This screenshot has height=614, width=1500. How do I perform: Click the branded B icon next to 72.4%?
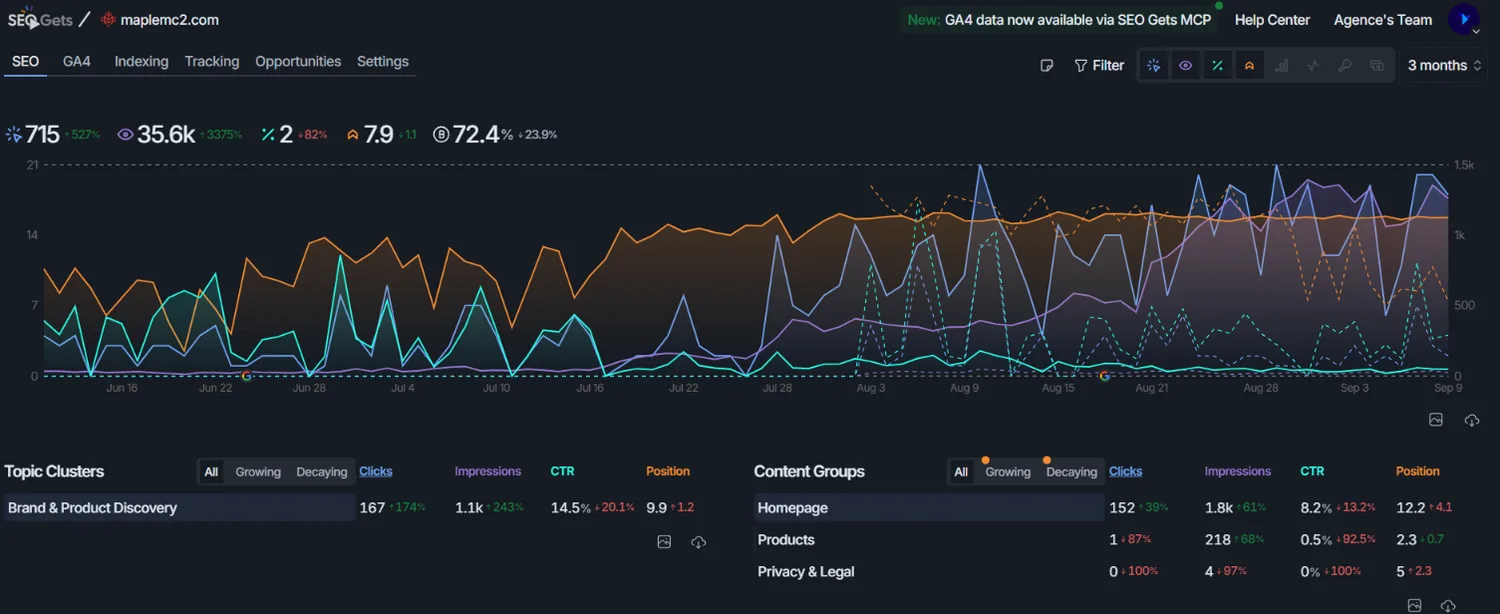[x=441, y=134]
